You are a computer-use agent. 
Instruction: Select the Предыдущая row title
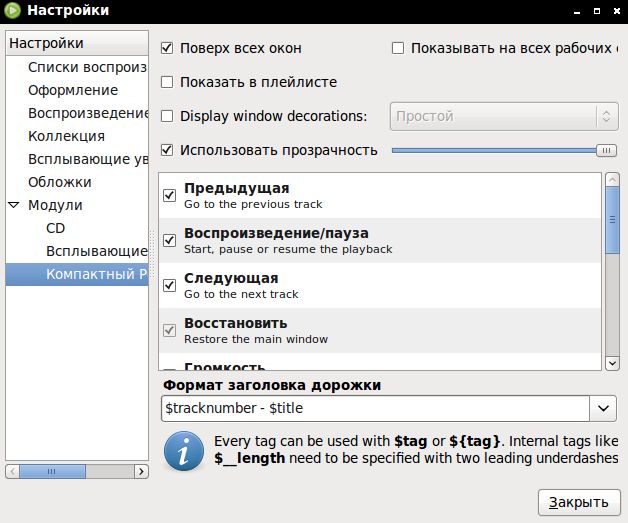236,188
